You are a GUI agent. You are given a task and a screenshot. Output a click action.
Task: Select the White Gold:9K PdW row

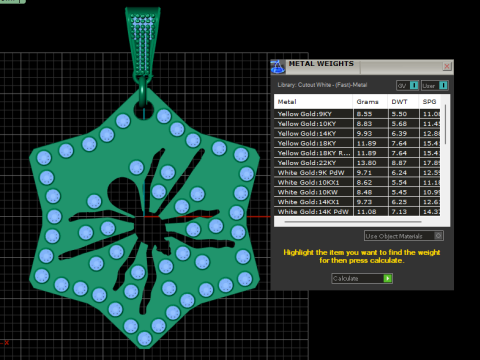[x=357, y=173]
